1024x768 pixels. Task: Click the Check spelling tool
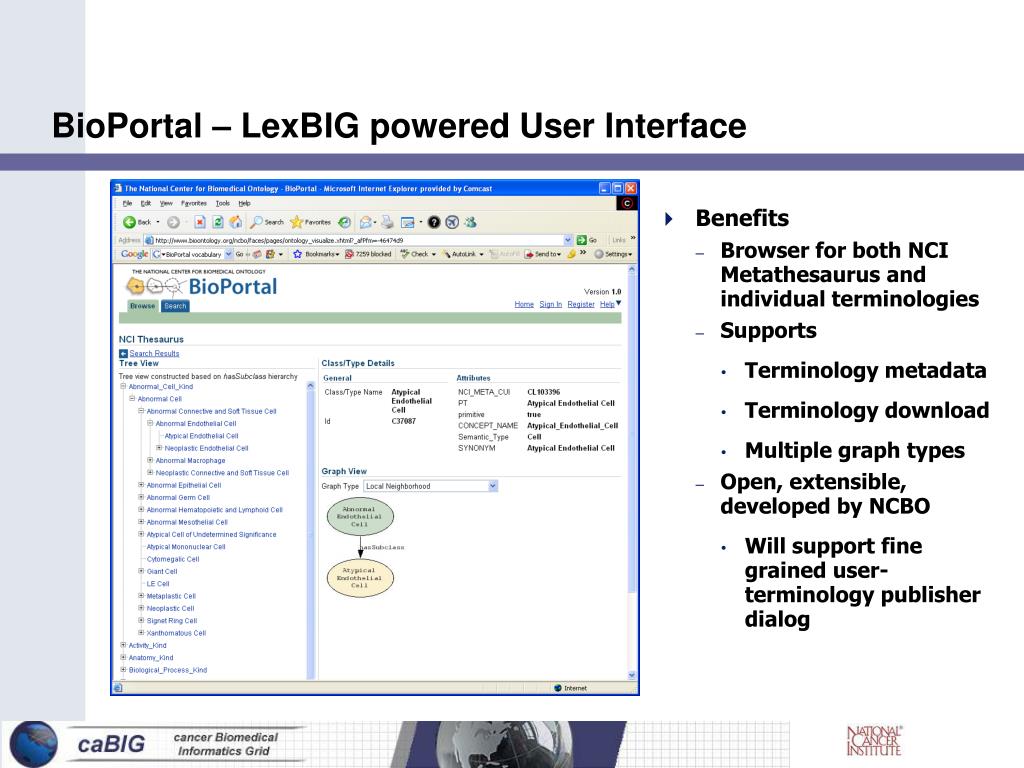click(418, 254)
